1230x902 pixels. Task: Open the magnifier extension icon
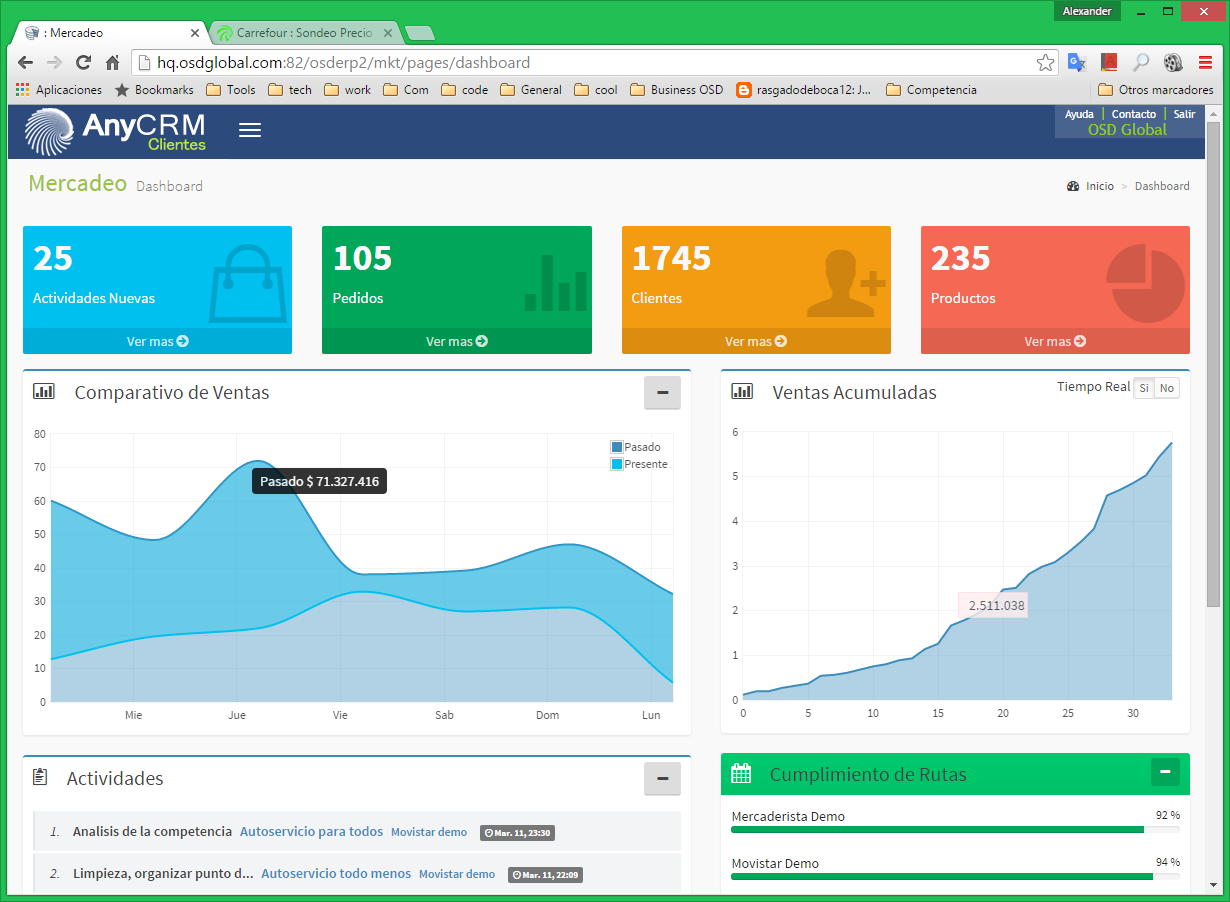point(1141,62)
